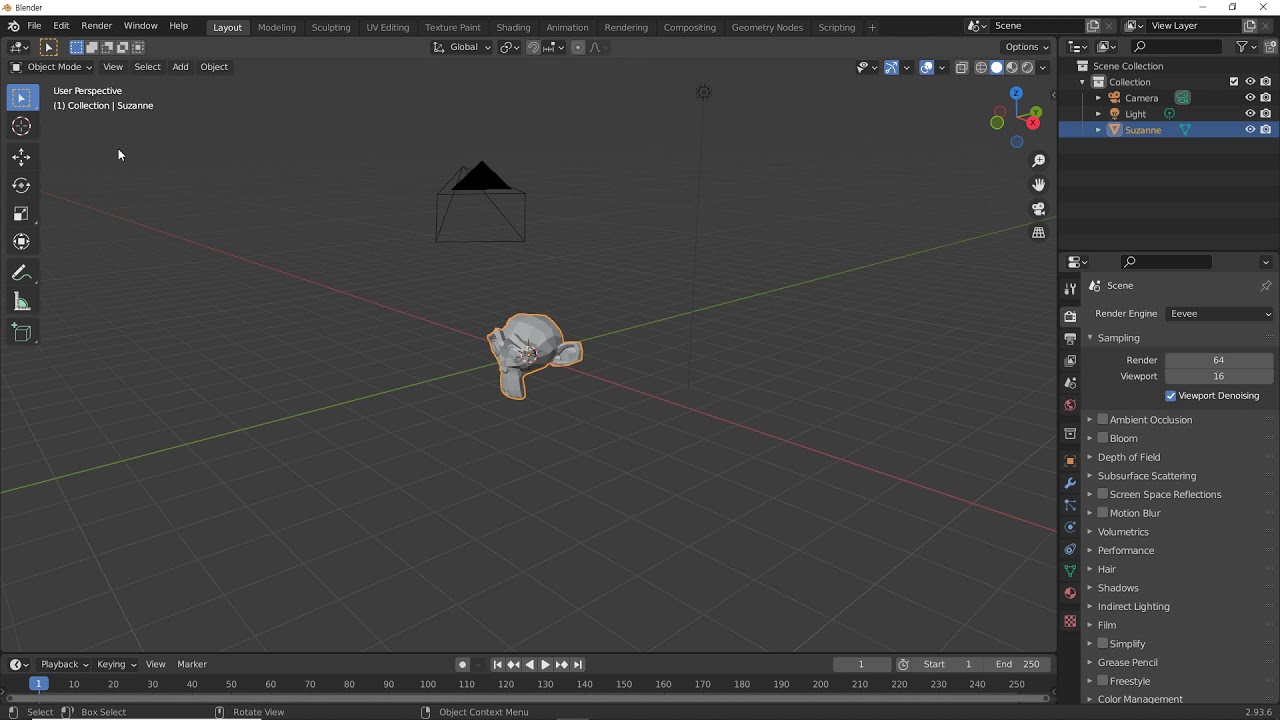Click the viewport zoom magnifier gizmo

click(x=1038, y=160)
